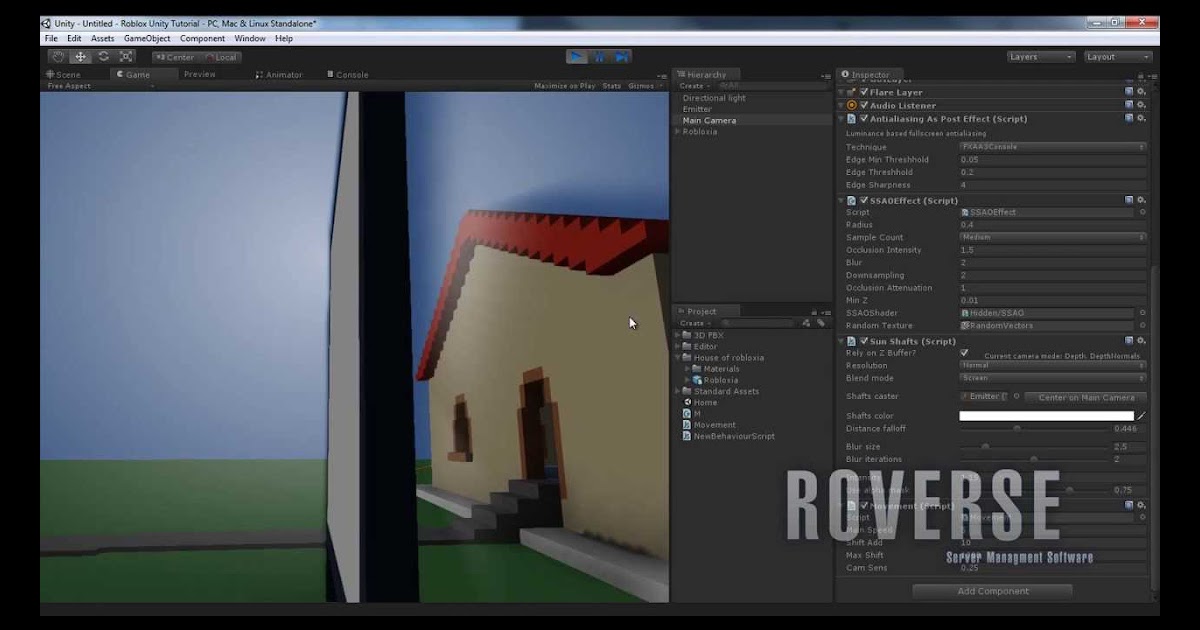The width and height of the screenshot is (1200, 630).
Task: Click the Audio Listener component icon
Action: 852,105
